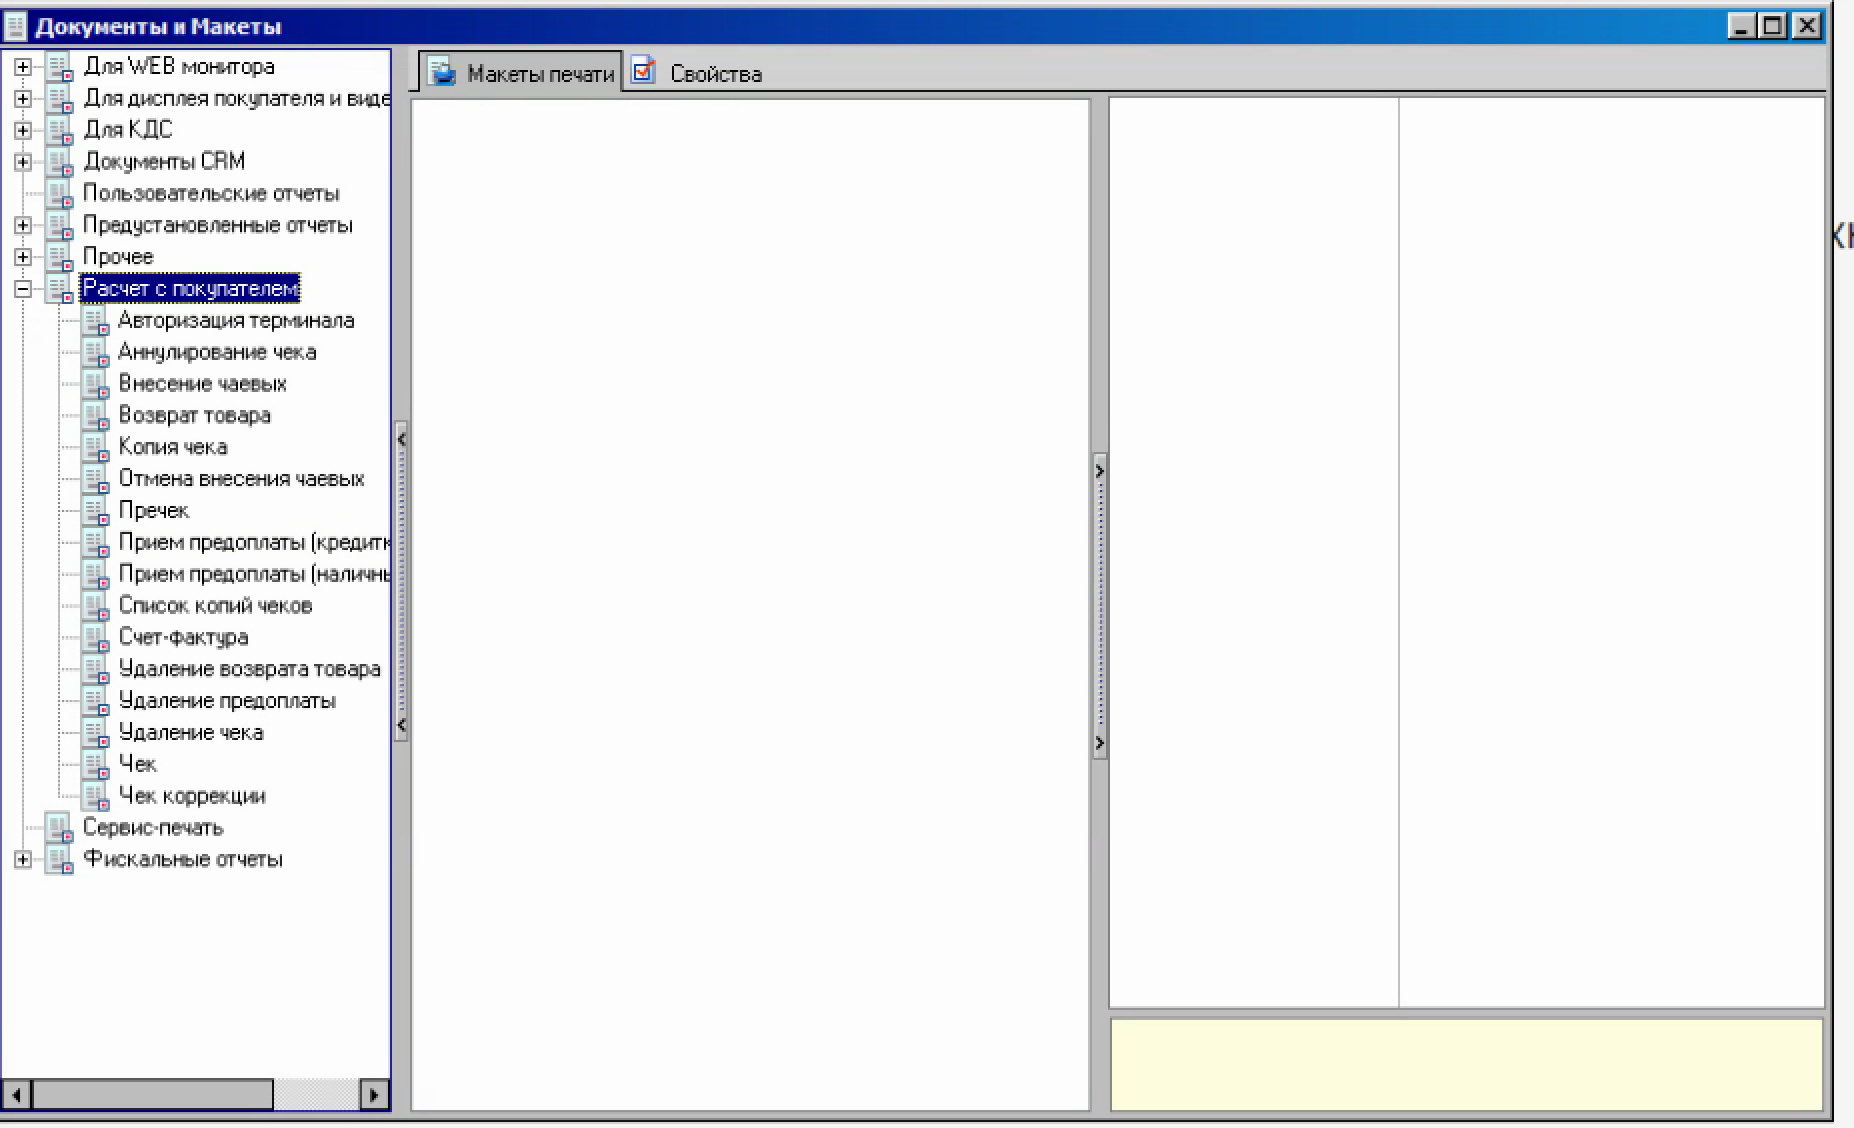Image resolution: width=1854 pixels, height=1128 pixels.
Task: Click the tree's horizontal scrollbar right arrow
Action: coord(374,1095)
